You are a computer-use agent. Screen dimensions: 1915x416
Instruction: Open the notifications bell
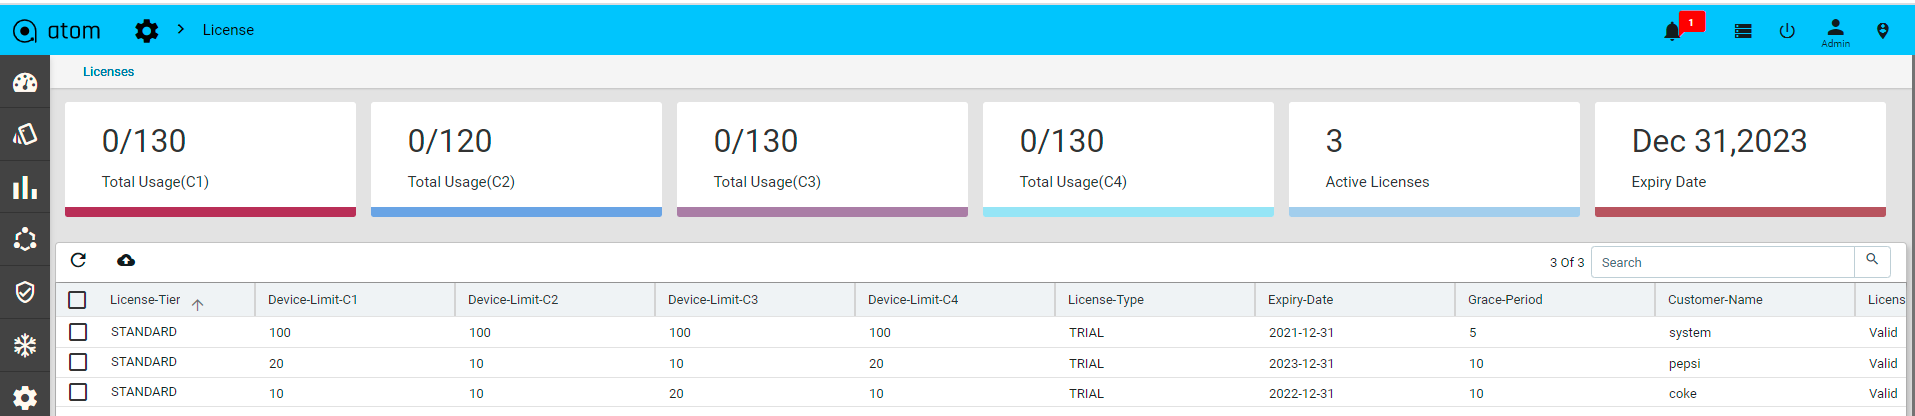1672,32
